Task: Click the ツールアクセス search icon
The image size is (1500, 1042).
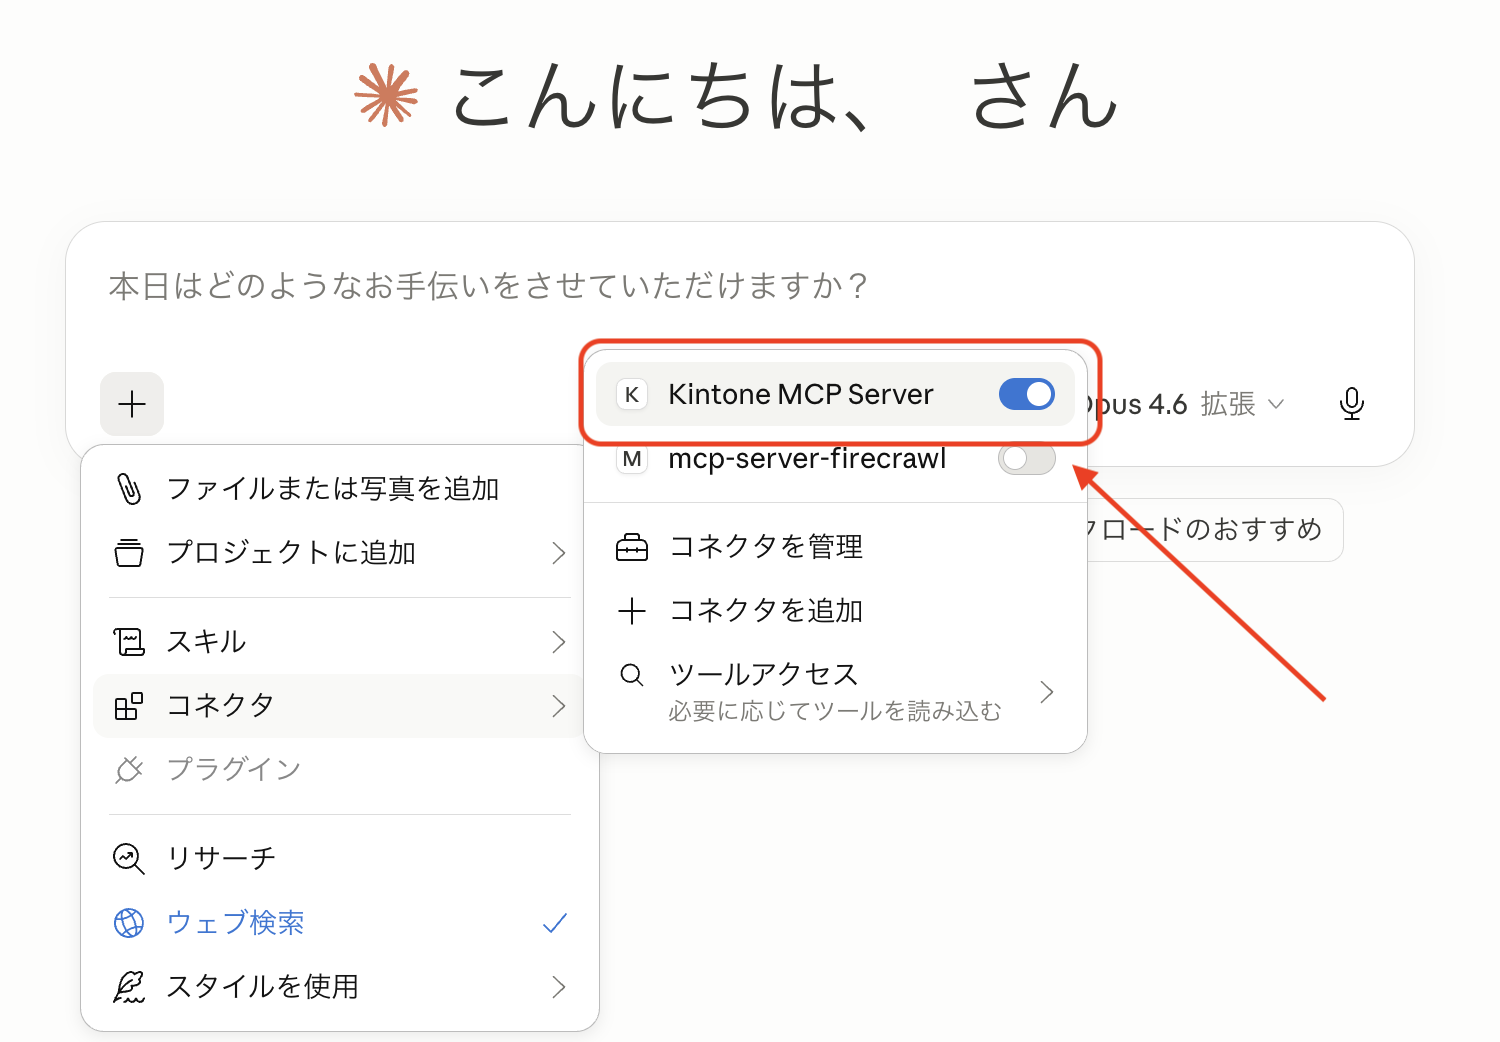Action: click(632, 675)
